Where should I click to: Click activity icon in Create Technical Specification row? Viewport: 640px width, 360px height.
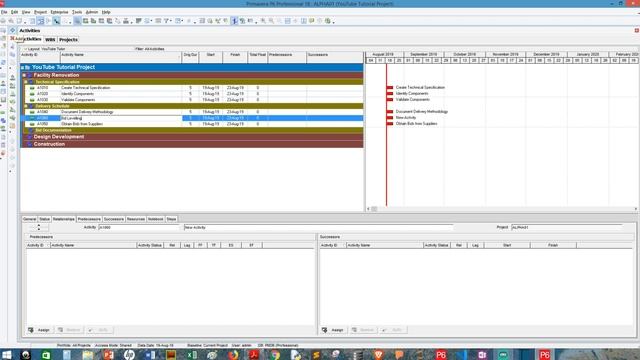pos(32,88)
